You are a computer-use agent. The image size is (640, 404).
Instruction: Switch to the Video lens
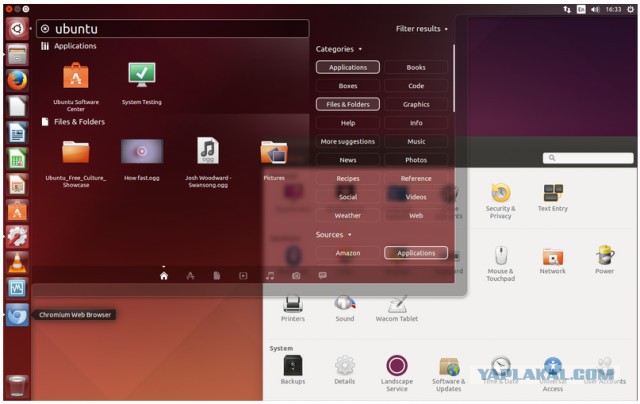[x=243, y=276]
